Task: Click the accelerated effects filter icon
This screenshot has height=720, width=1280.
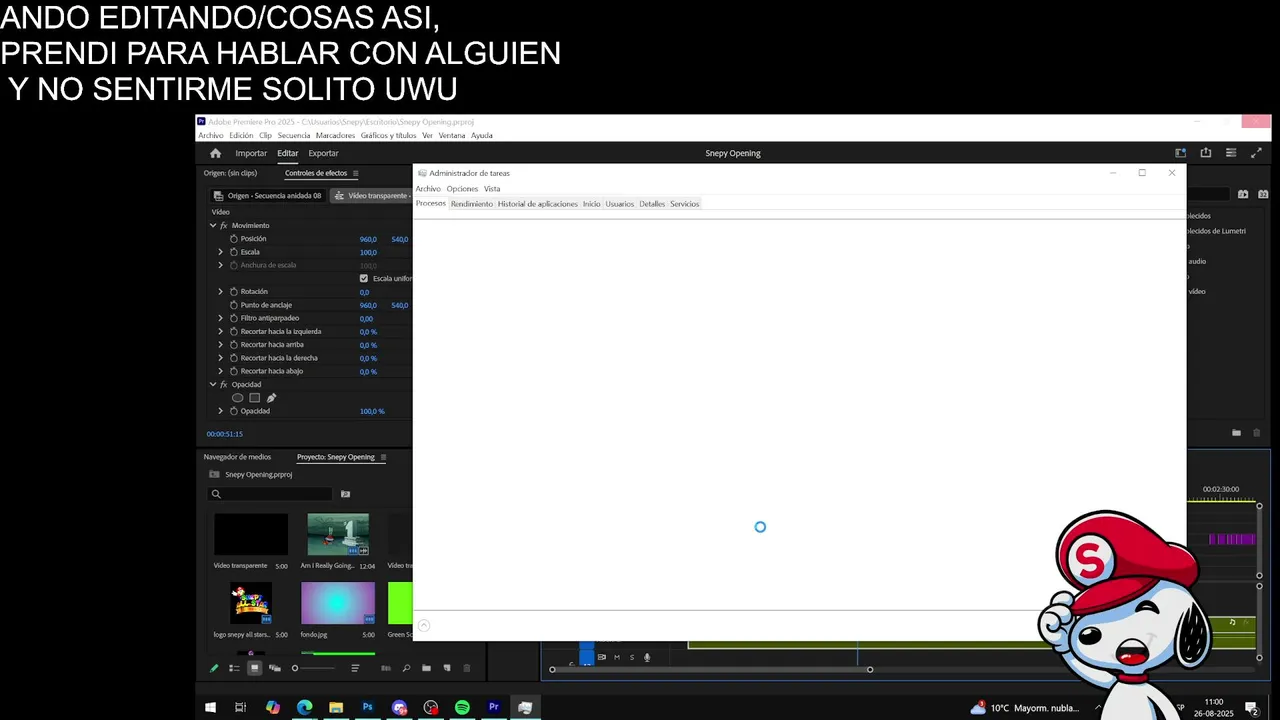Action: 1243,194
